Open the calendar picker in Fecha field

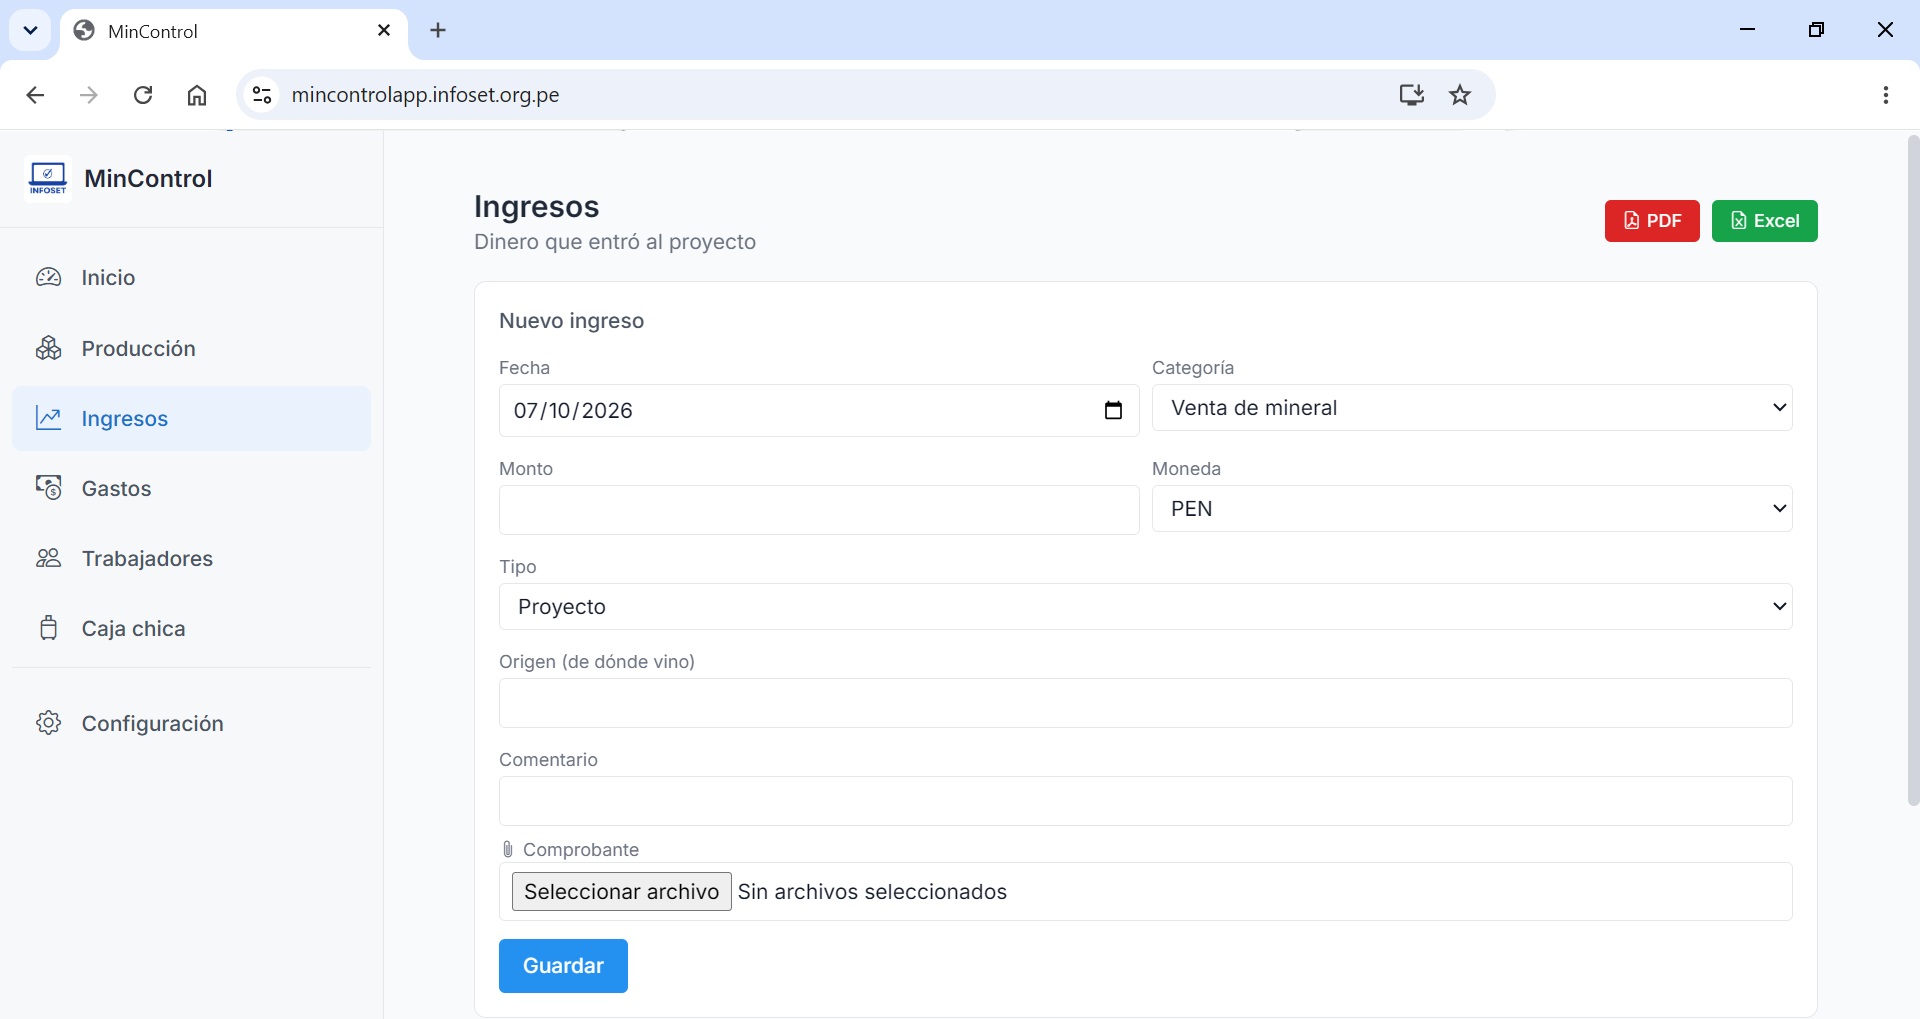click(1113, 411)
